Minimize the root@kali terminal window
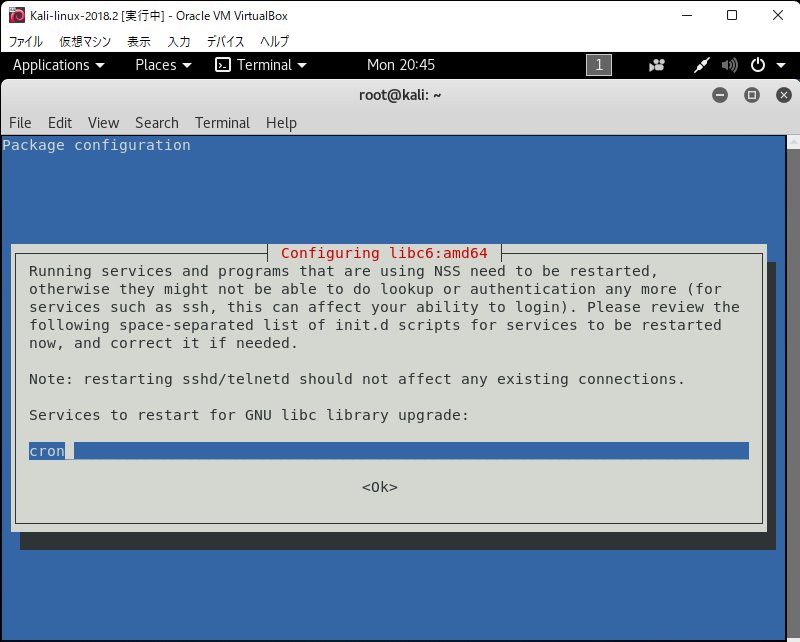800x642 pixels. [720, 95]
